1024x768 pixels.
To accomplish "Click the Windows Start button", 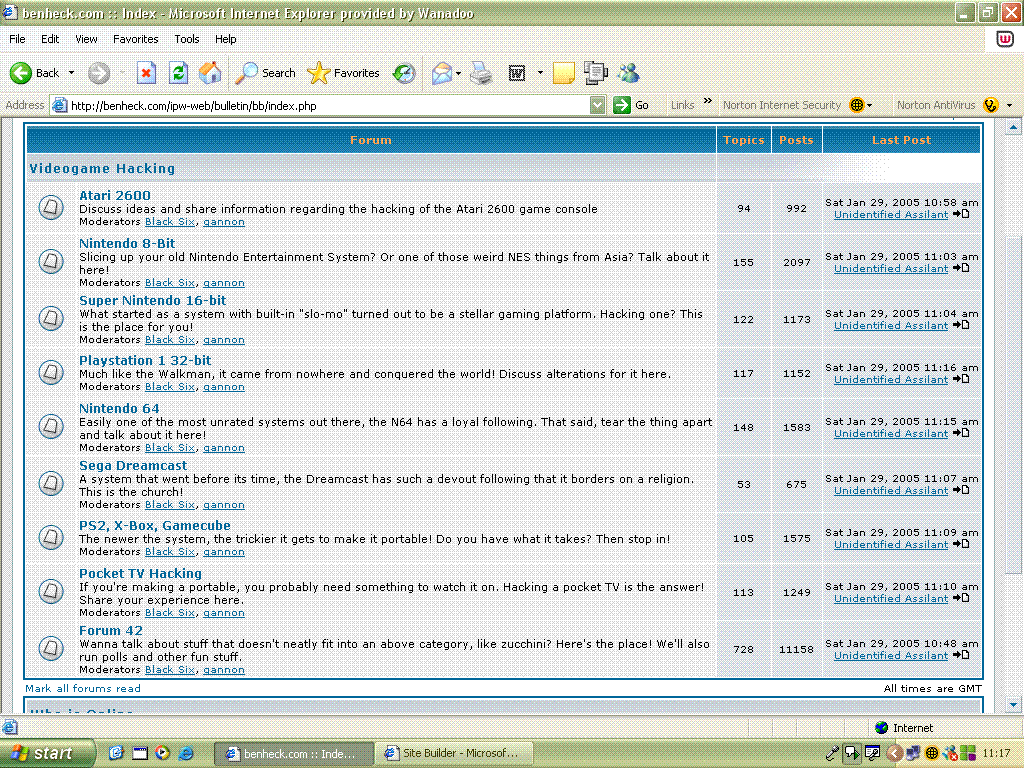I will click(46, 753).
